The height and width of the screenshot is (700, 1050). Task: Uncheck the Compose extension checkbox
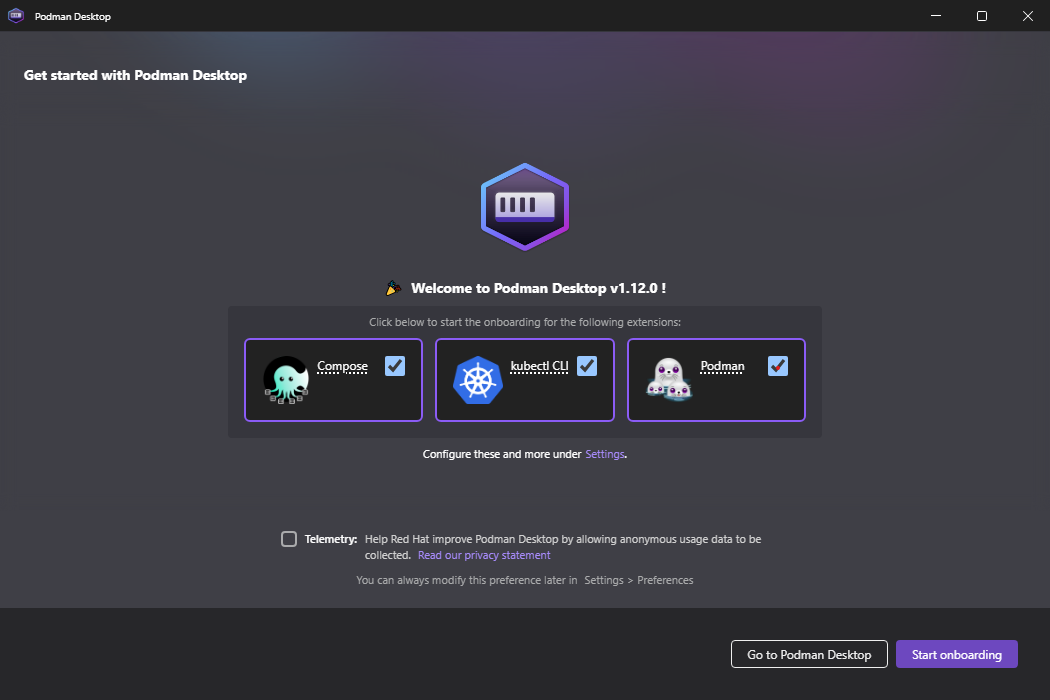pyautogui.click(x=395, y=366)
